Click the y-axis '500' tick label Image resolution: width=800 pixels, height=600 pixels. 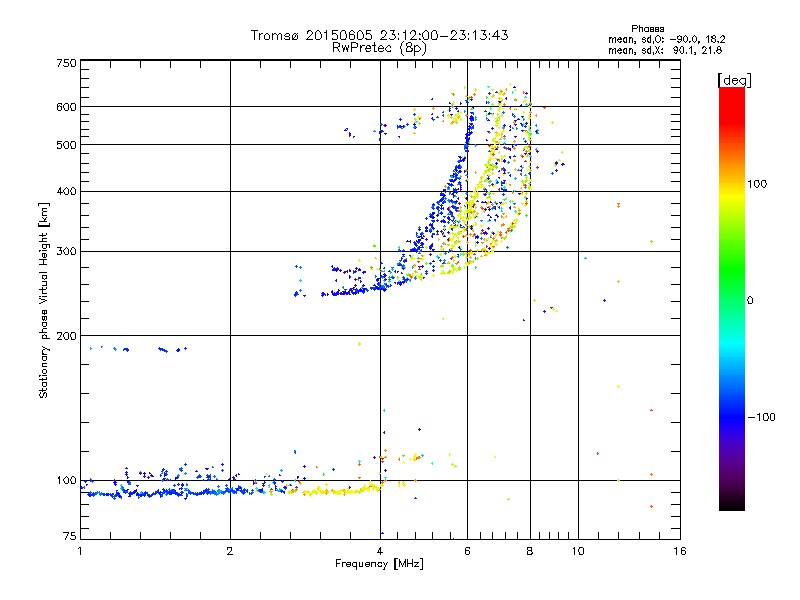click(x=66, y=145)
